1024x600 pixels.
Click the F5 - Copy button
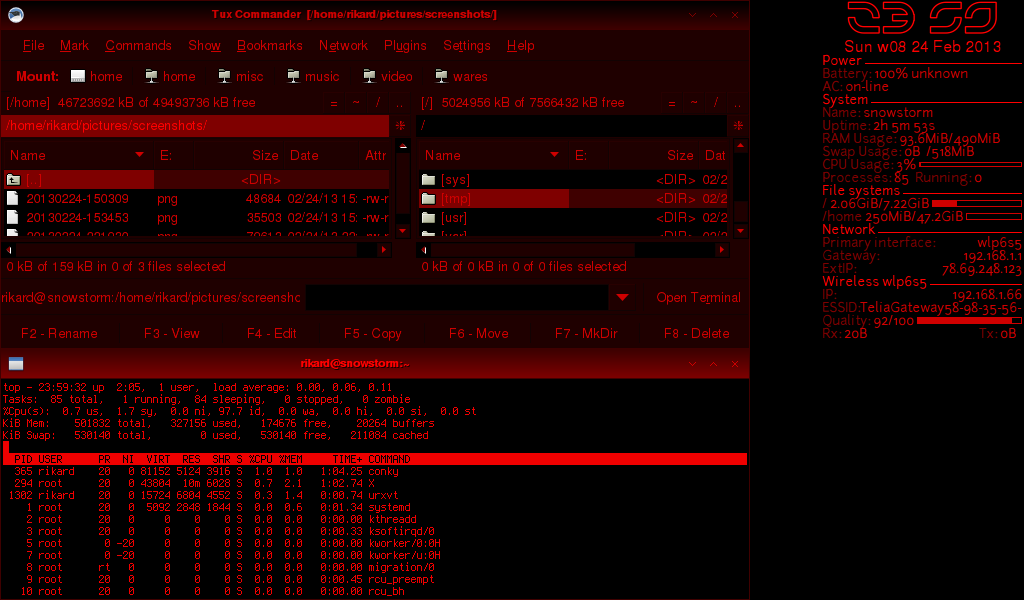pos(373,334)
